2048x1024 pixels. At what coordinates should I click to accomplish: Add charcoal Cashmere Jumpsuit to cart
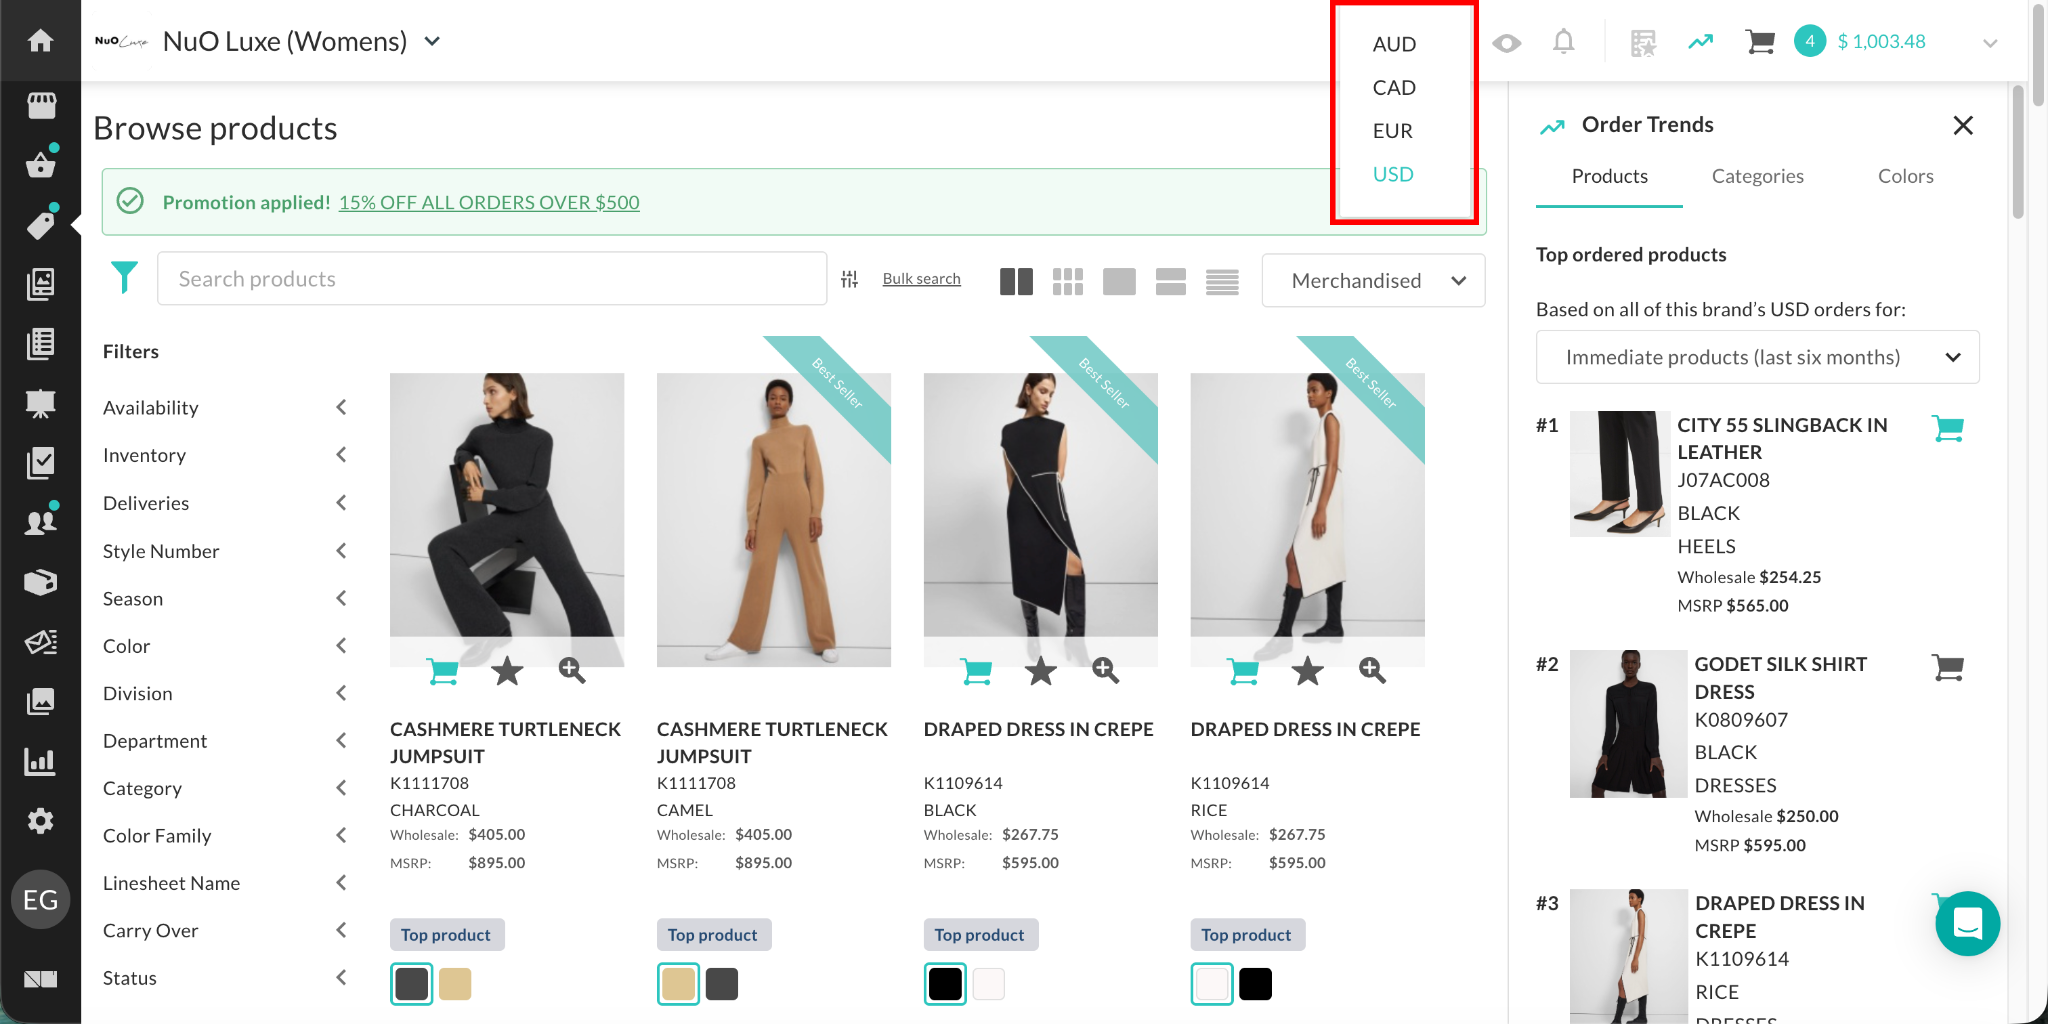(x=442, y=670)
